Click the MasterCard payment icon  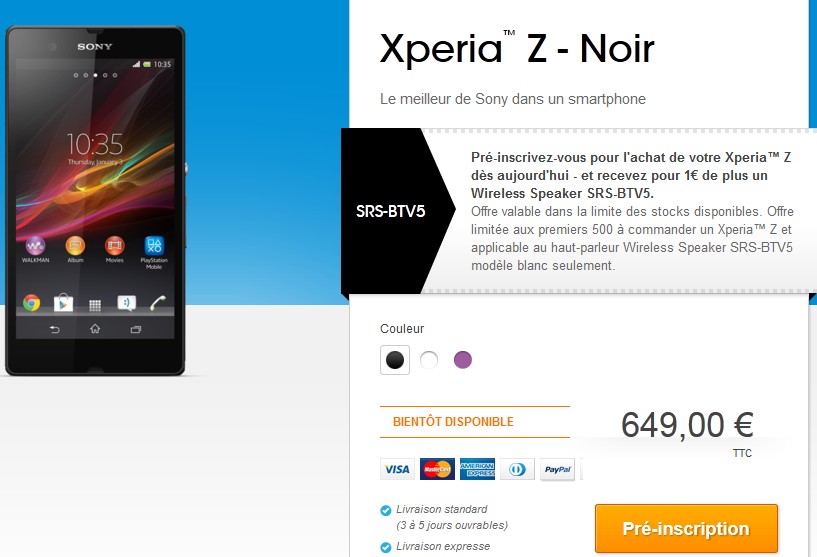[437, 469]
